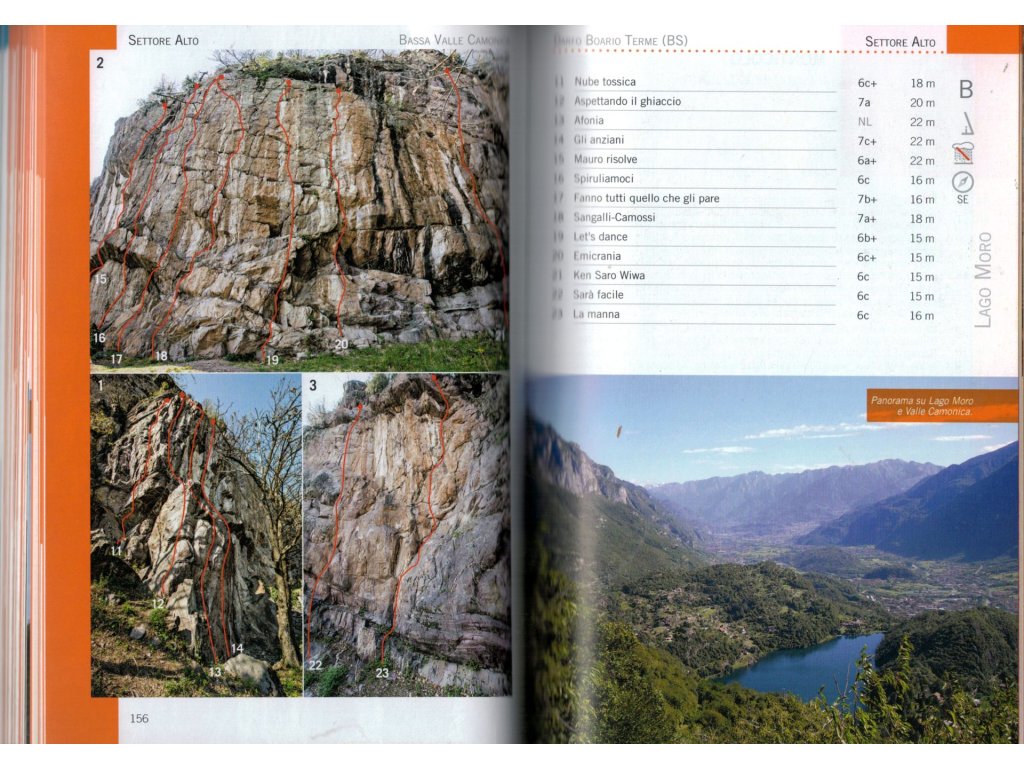This screenshot has width=1024, height=768.
Task: Click length 16 m of La manna
Action: [x=922, y=316]
